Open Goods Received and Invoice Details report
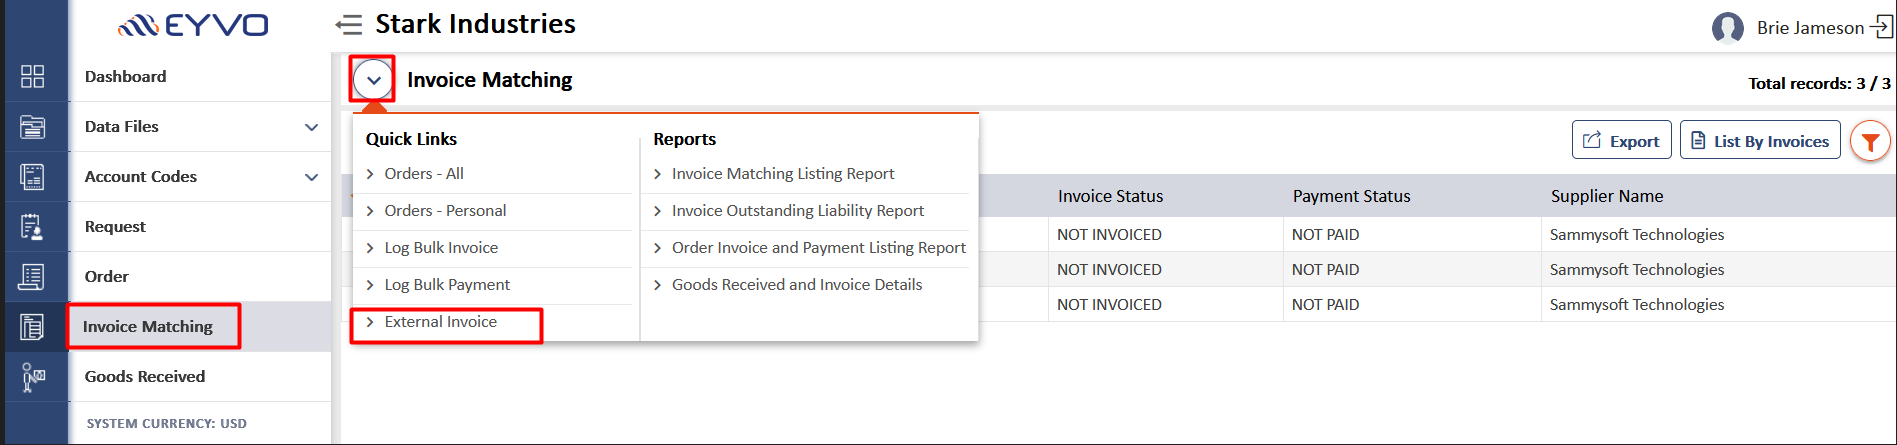This screenshot has width=1897, height=445. pyautogui.click(x=797, y=285)
